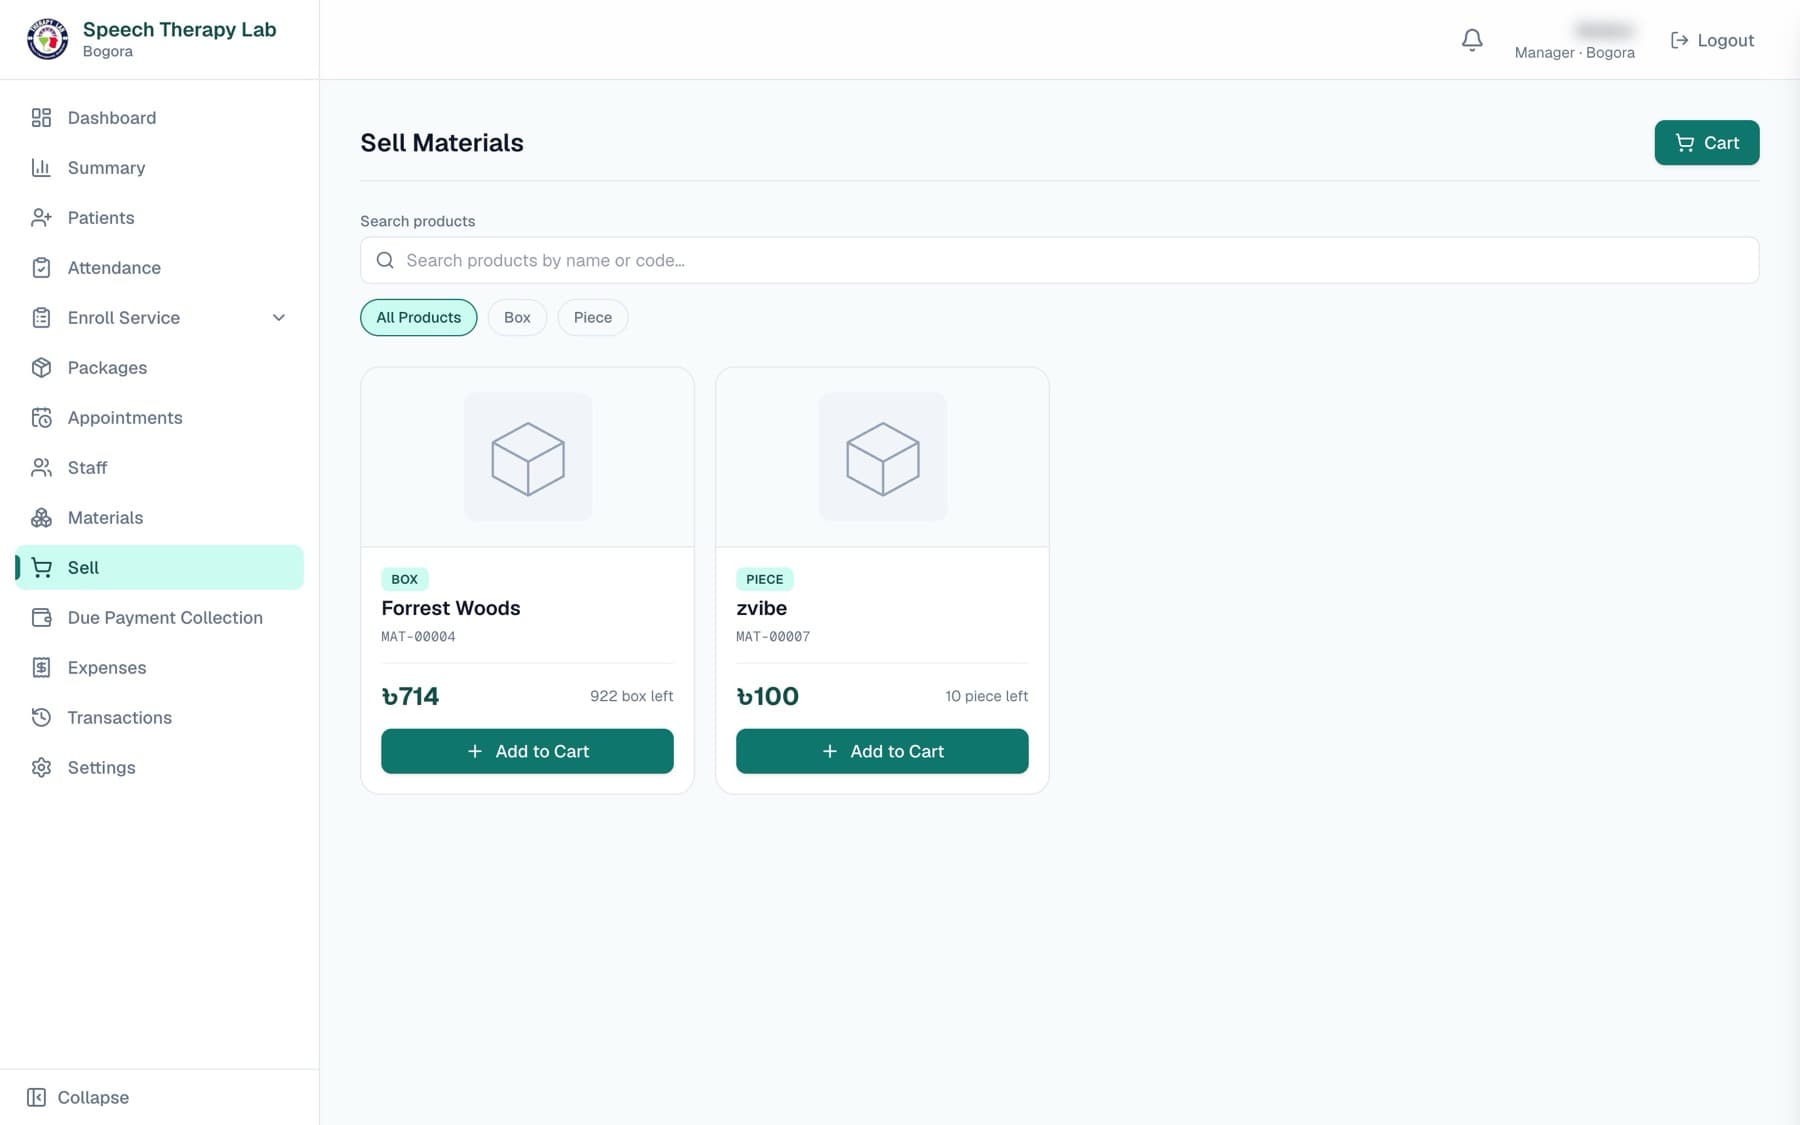Image resolution: width=1800 pixels, height=1125 pixels.
Task: Click the Speech Therapy Lab logo
Action: tap(47, 40)
